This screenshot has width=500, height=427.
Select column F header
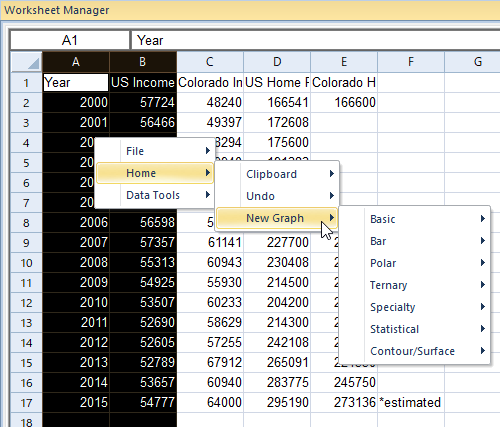pos(411,62)
